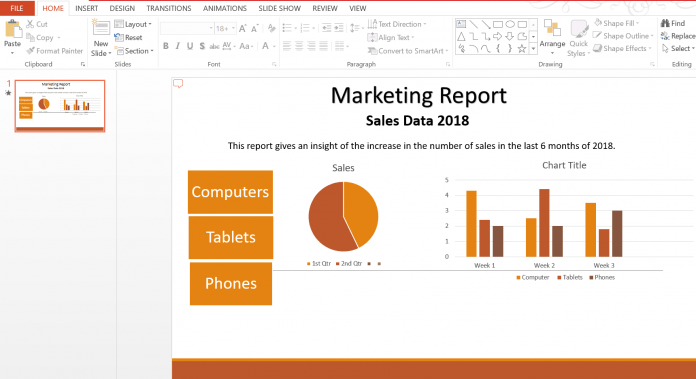Screen dimensions: 696x379
Task: Click the Find binoculars button
Action: [x=673, y=24]
